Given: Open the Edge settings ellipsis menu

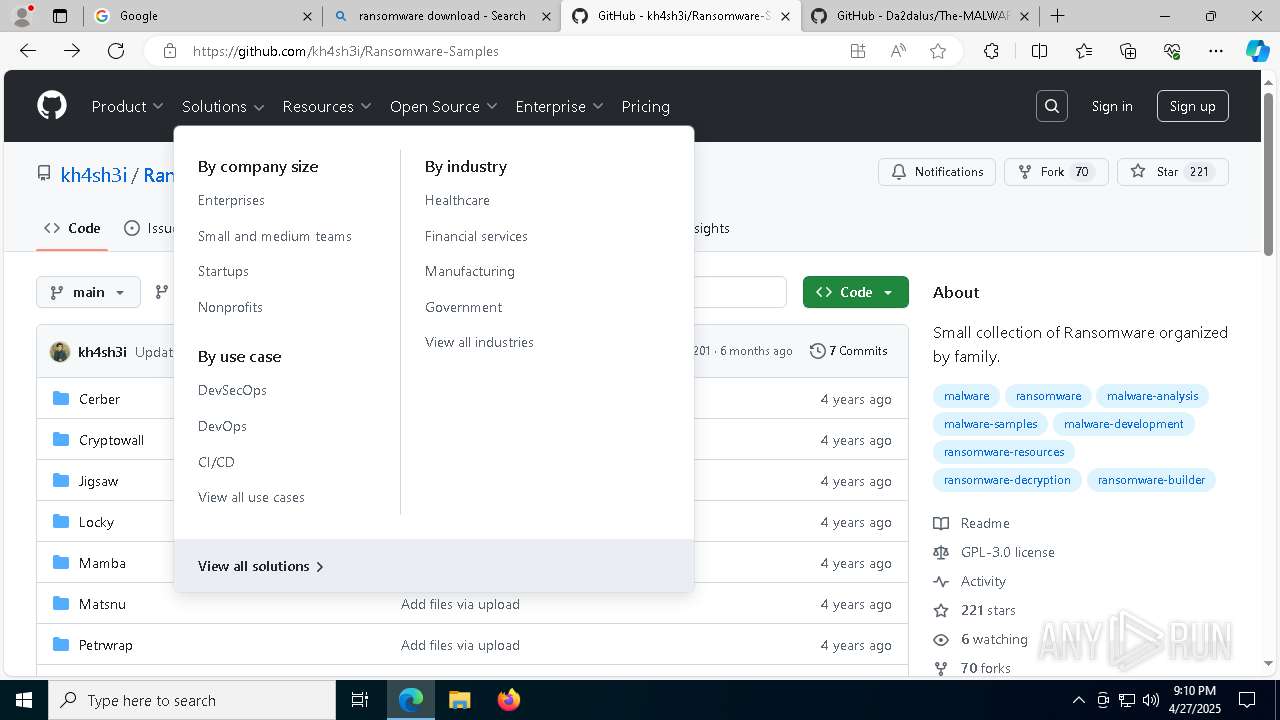Looking at the screenshot, I should tap(1216, 51).
